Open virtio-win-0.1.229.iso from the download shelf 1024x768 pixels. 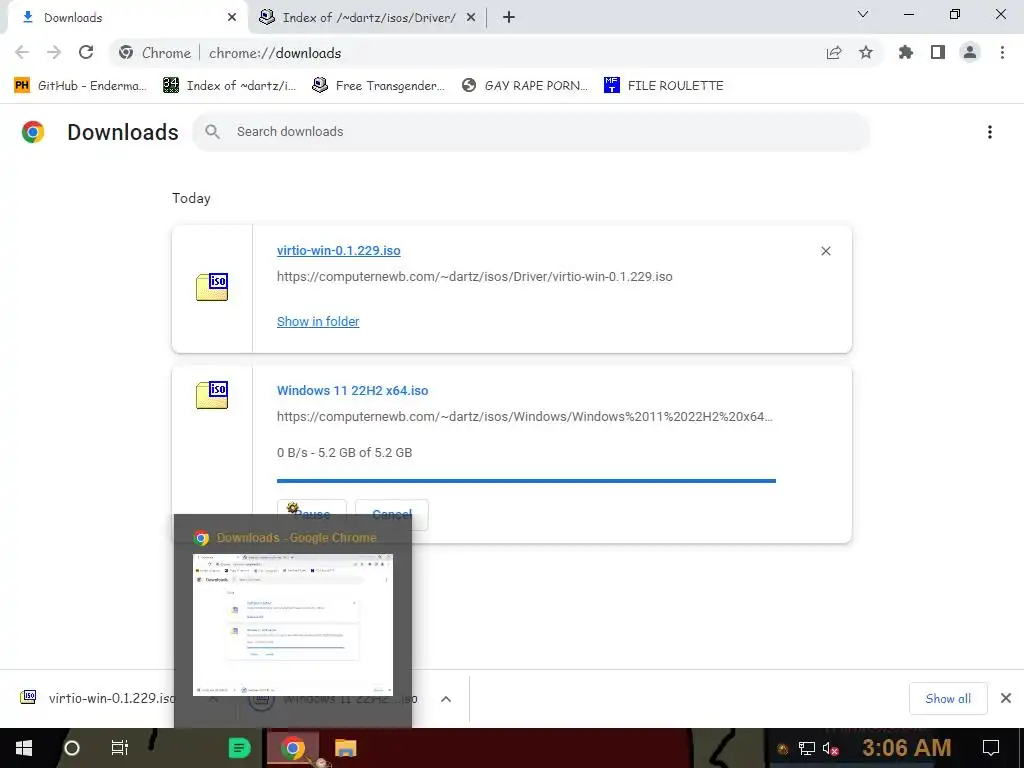coord(112,698)
